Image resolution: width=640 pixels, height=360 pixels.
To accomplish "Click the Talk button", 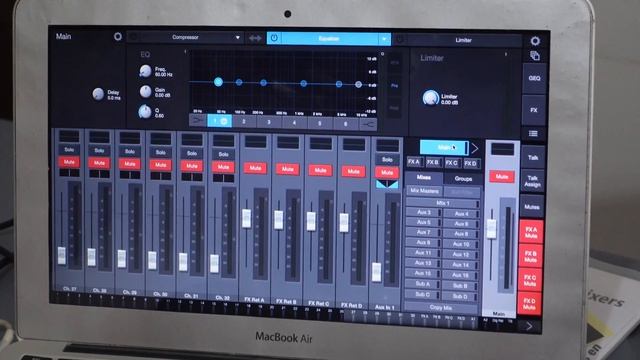I will point(533,158).
